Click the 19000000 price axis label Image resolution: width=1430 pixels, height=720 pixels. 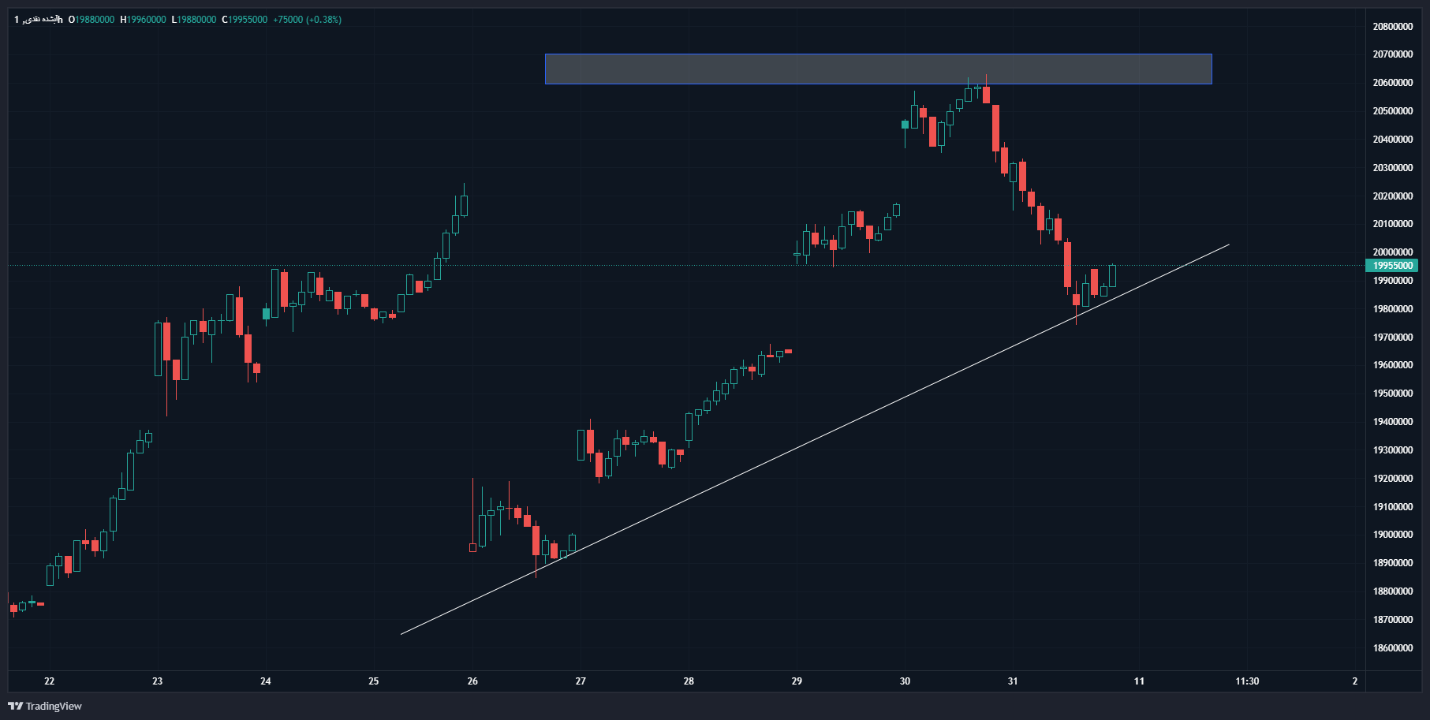1393,535
